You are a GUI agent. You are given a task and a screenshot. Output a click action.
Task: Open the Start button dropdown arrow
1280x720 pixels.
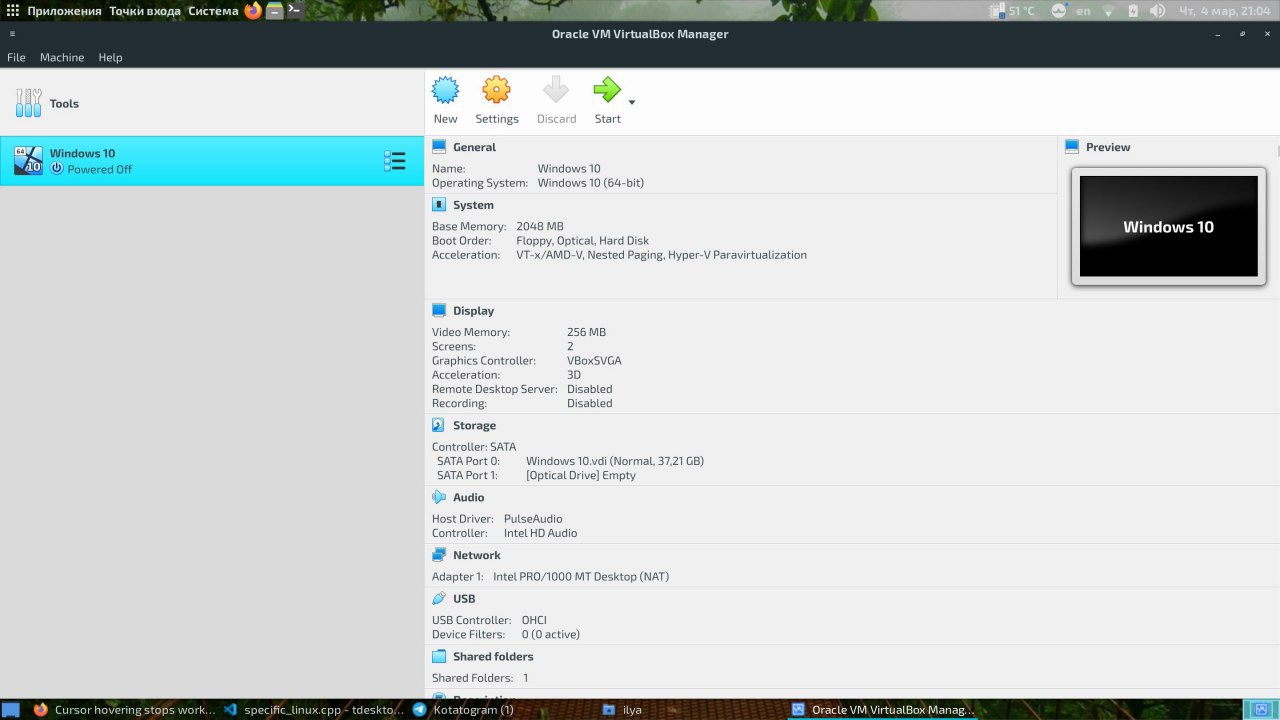click(x=632, y=102)
